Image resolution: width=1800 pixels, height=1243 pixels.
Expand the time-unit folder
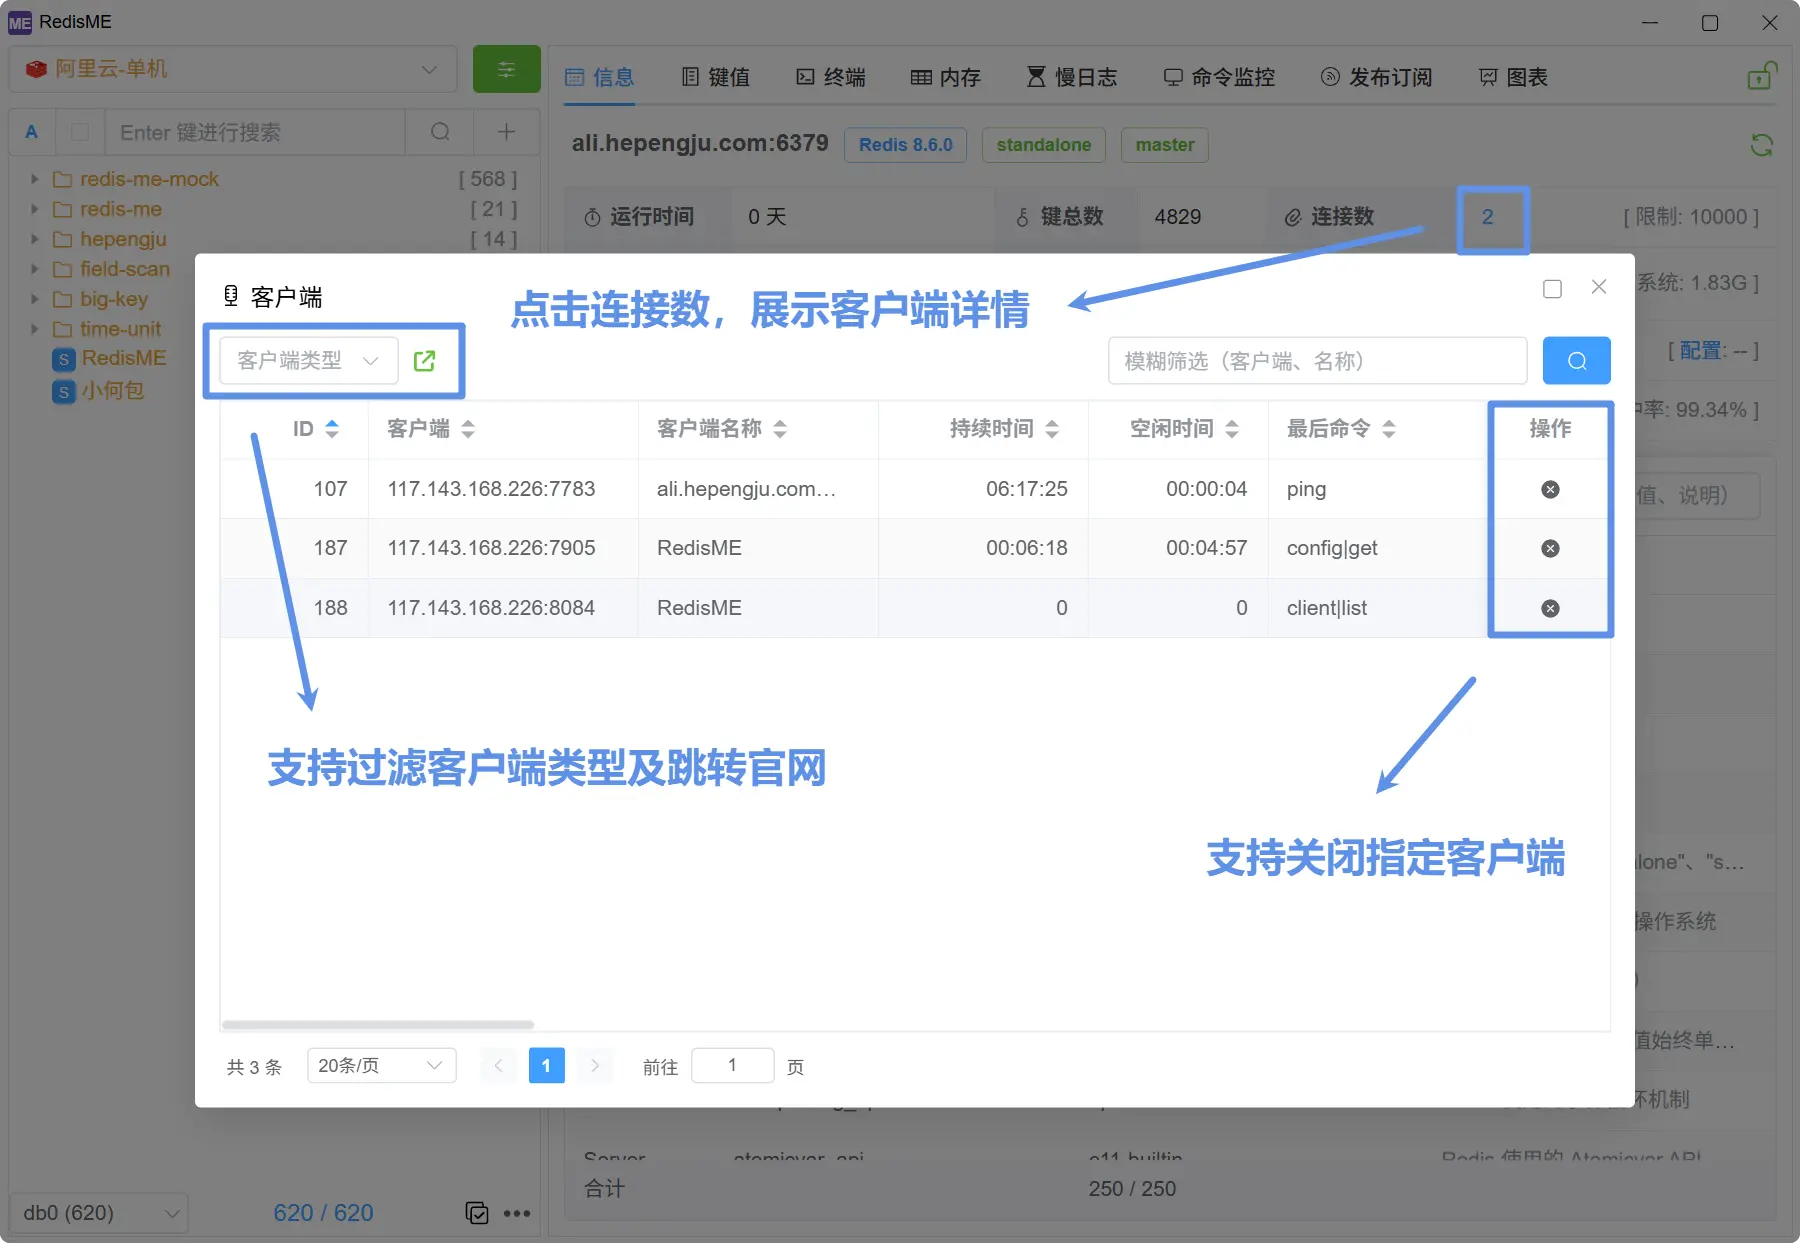click(34, 329)
